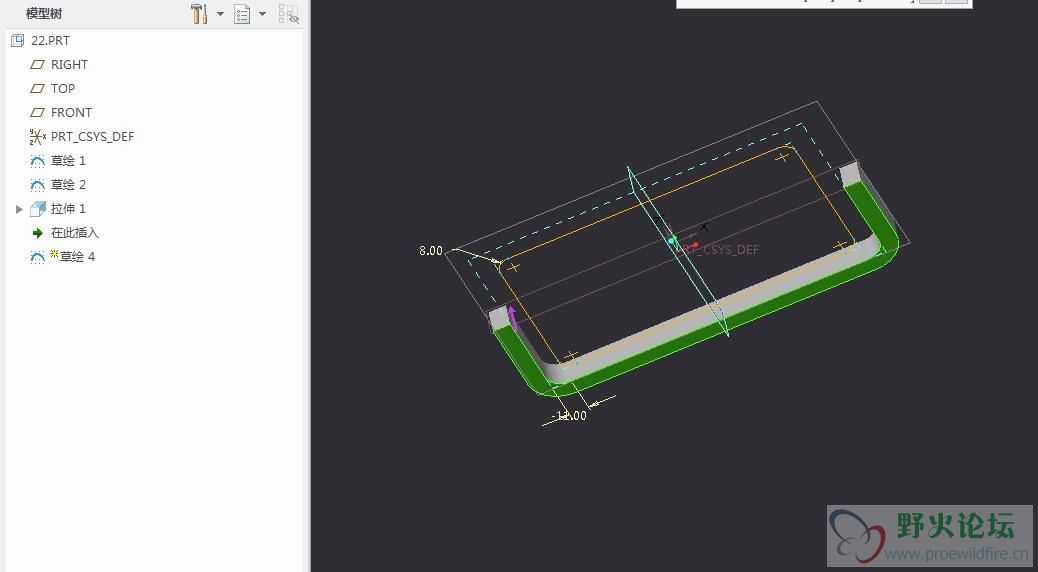Viewport: 1038px width, 572px height.
Task: Click the purple direction arrow on model
Action: point(512,318)
